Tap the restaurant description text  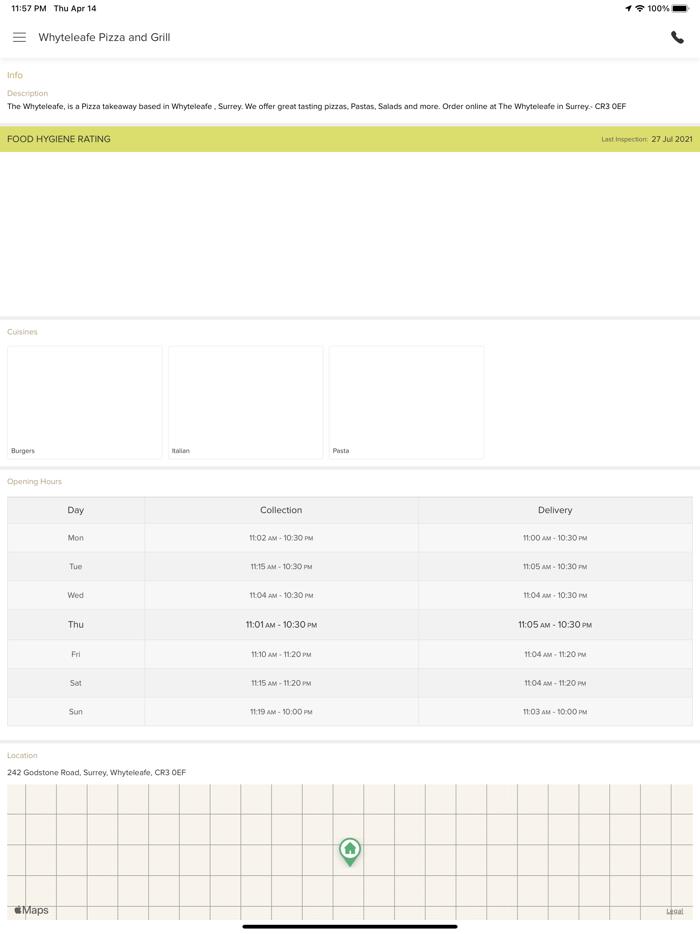(x=316, y=106)
